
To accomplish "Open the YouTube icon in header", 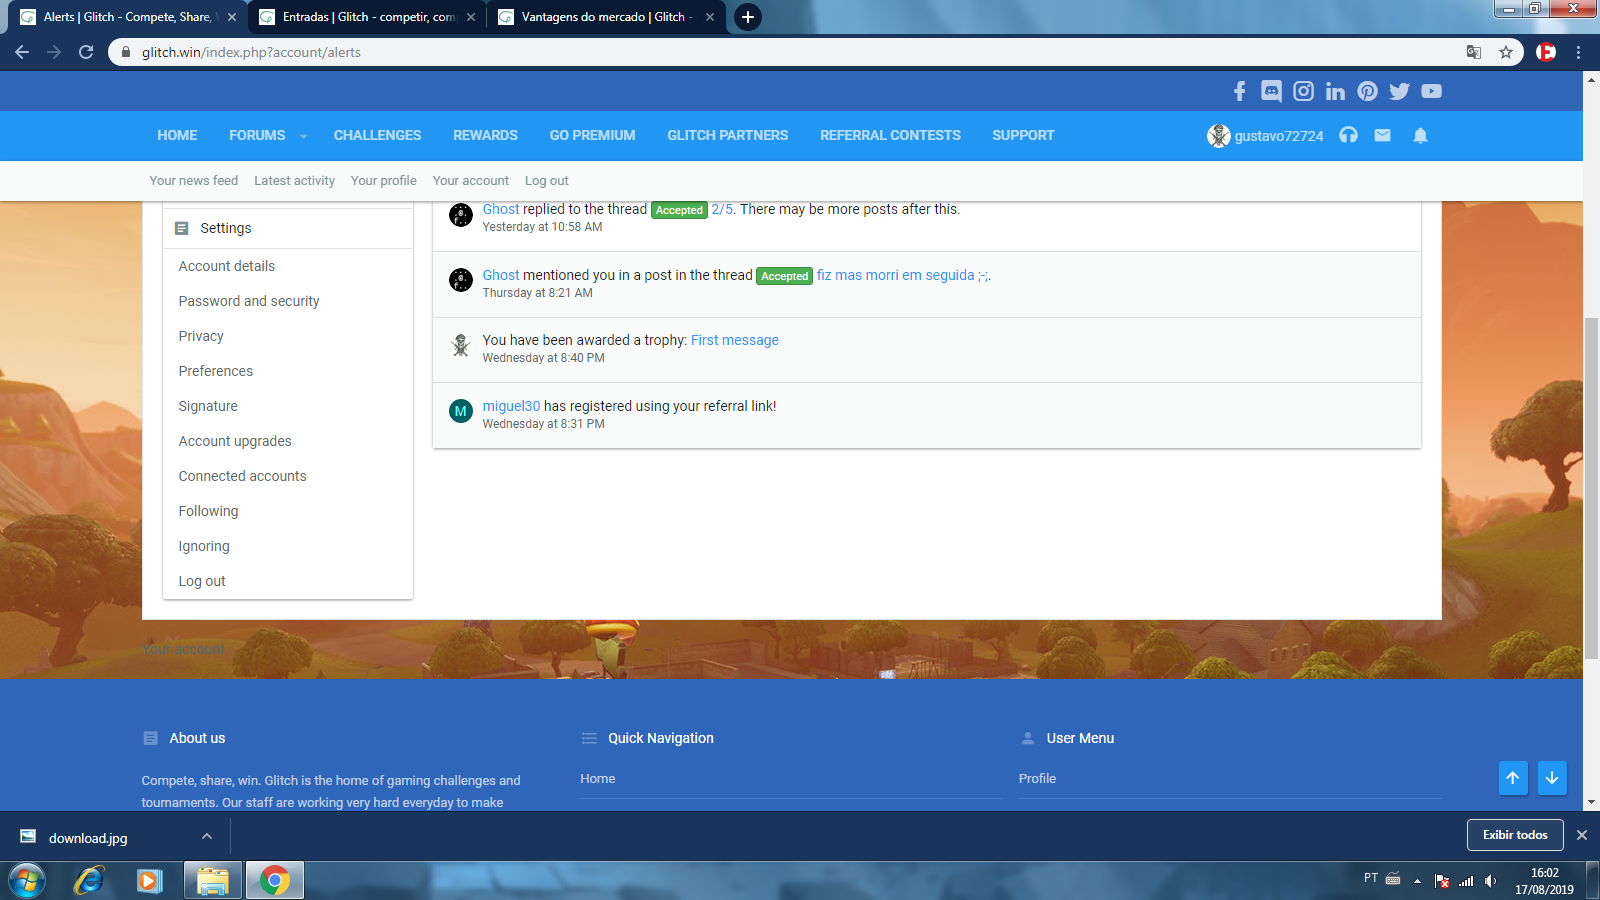I will (1431, 91).
